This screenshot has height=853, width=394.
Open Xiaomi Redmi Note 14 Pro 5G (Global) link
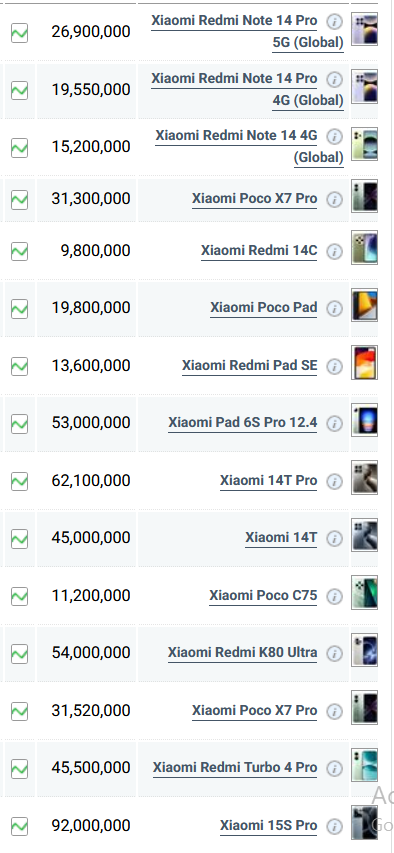pyautogui.click(x=248, y=32)
